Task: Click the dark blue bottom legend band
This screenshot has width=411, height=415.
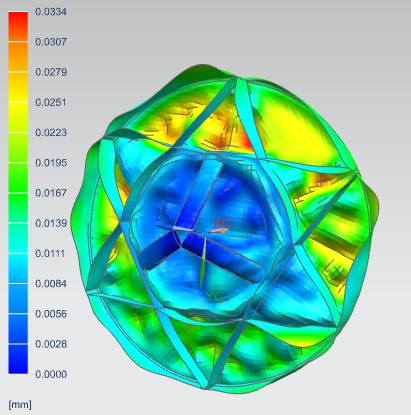Action: click(x=18, y=359)
